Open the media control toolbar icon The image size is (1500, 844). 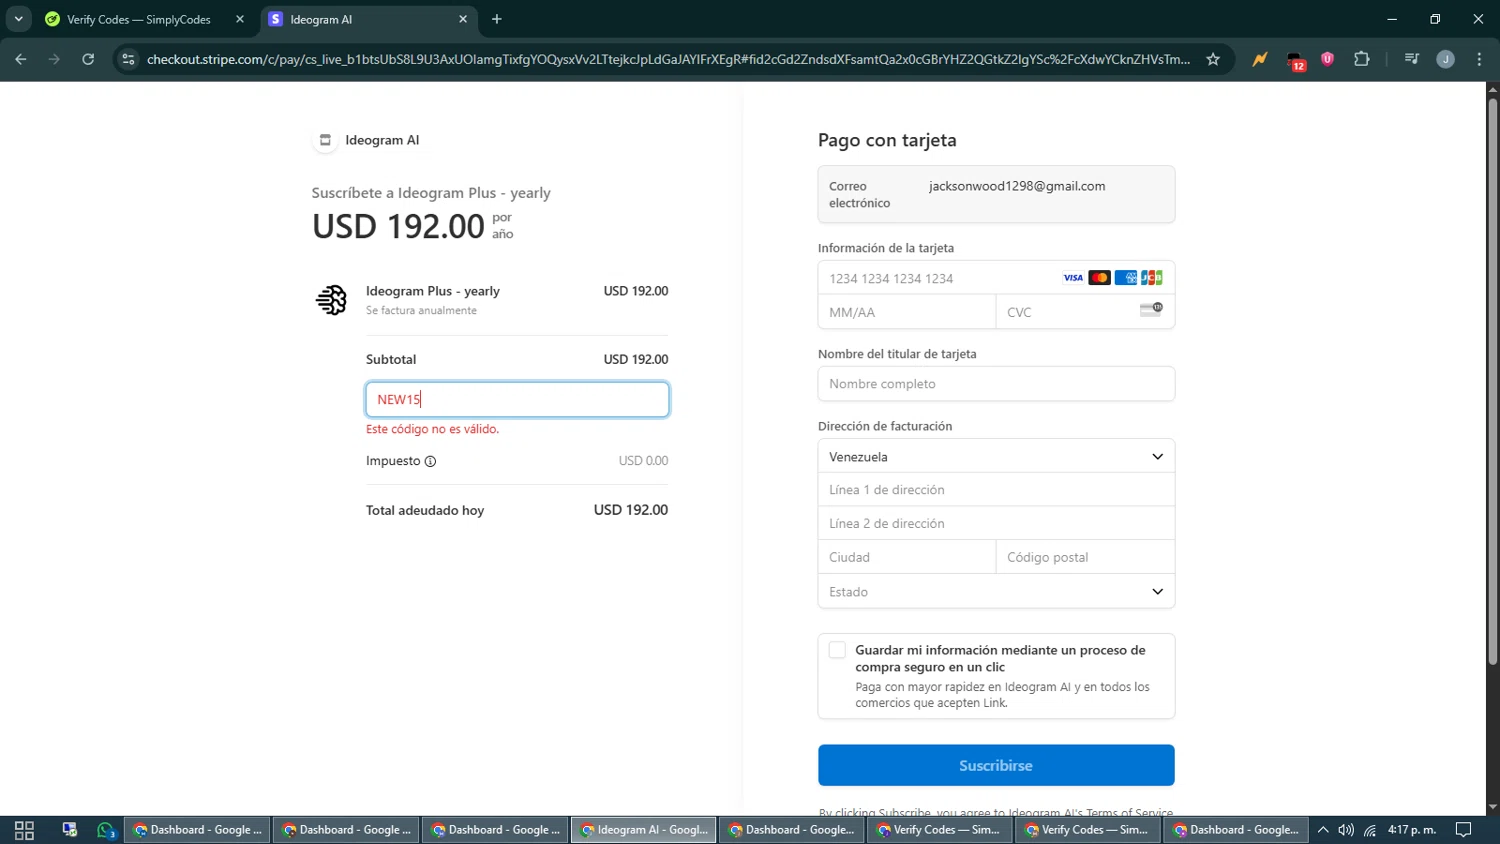pos(1411,59)
